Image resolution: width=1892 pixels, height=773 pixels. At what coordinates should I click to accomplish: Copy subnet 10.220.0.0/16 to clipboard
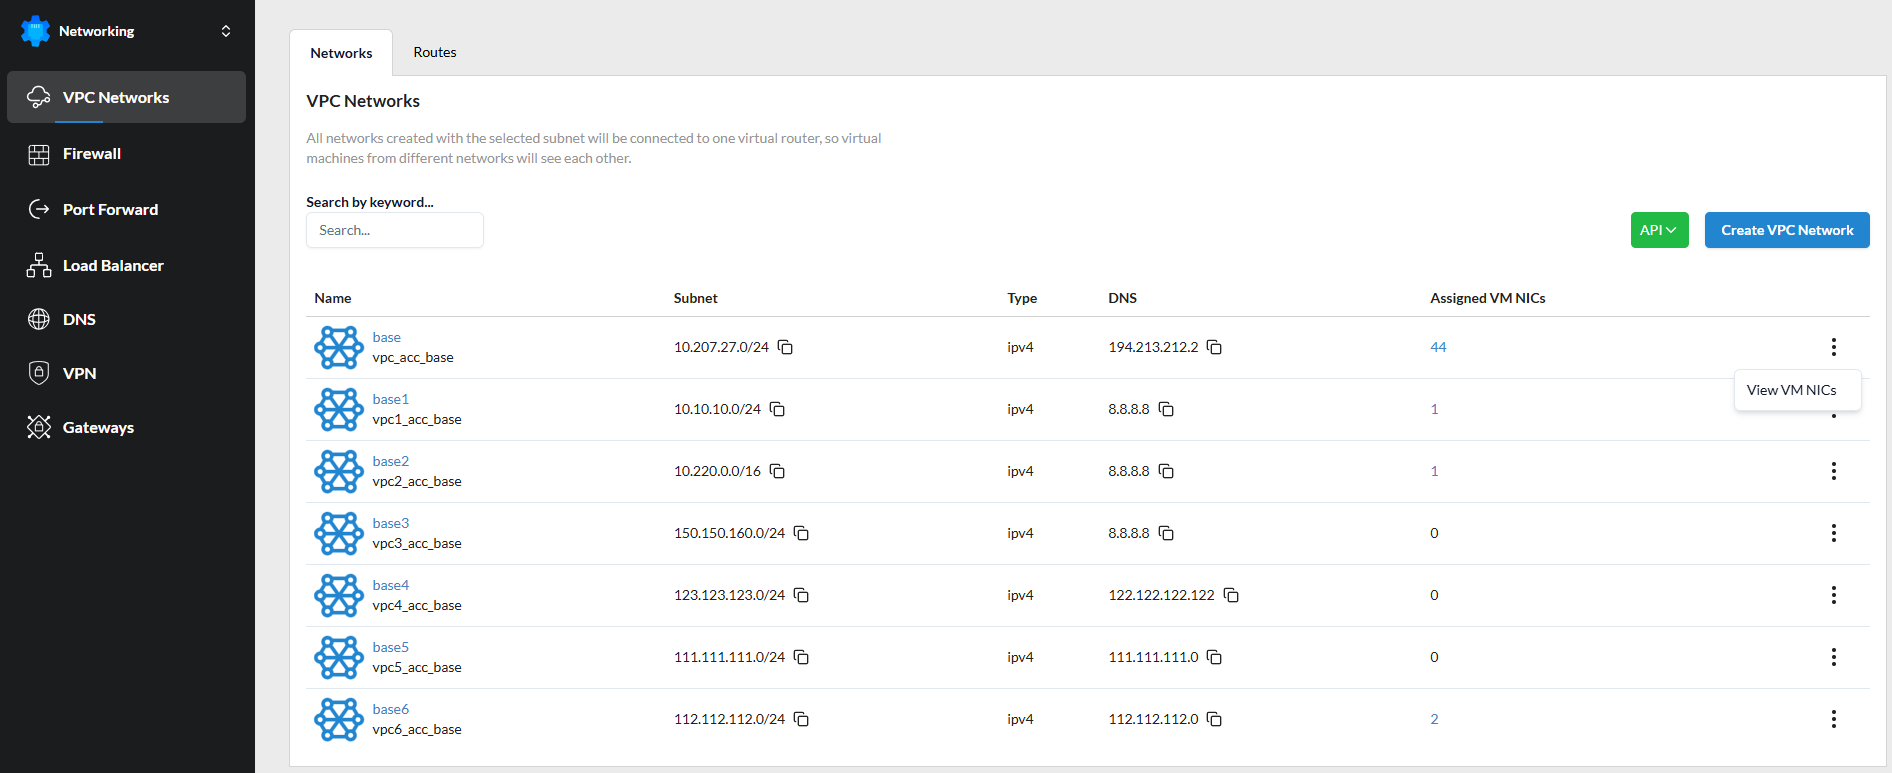777,471
